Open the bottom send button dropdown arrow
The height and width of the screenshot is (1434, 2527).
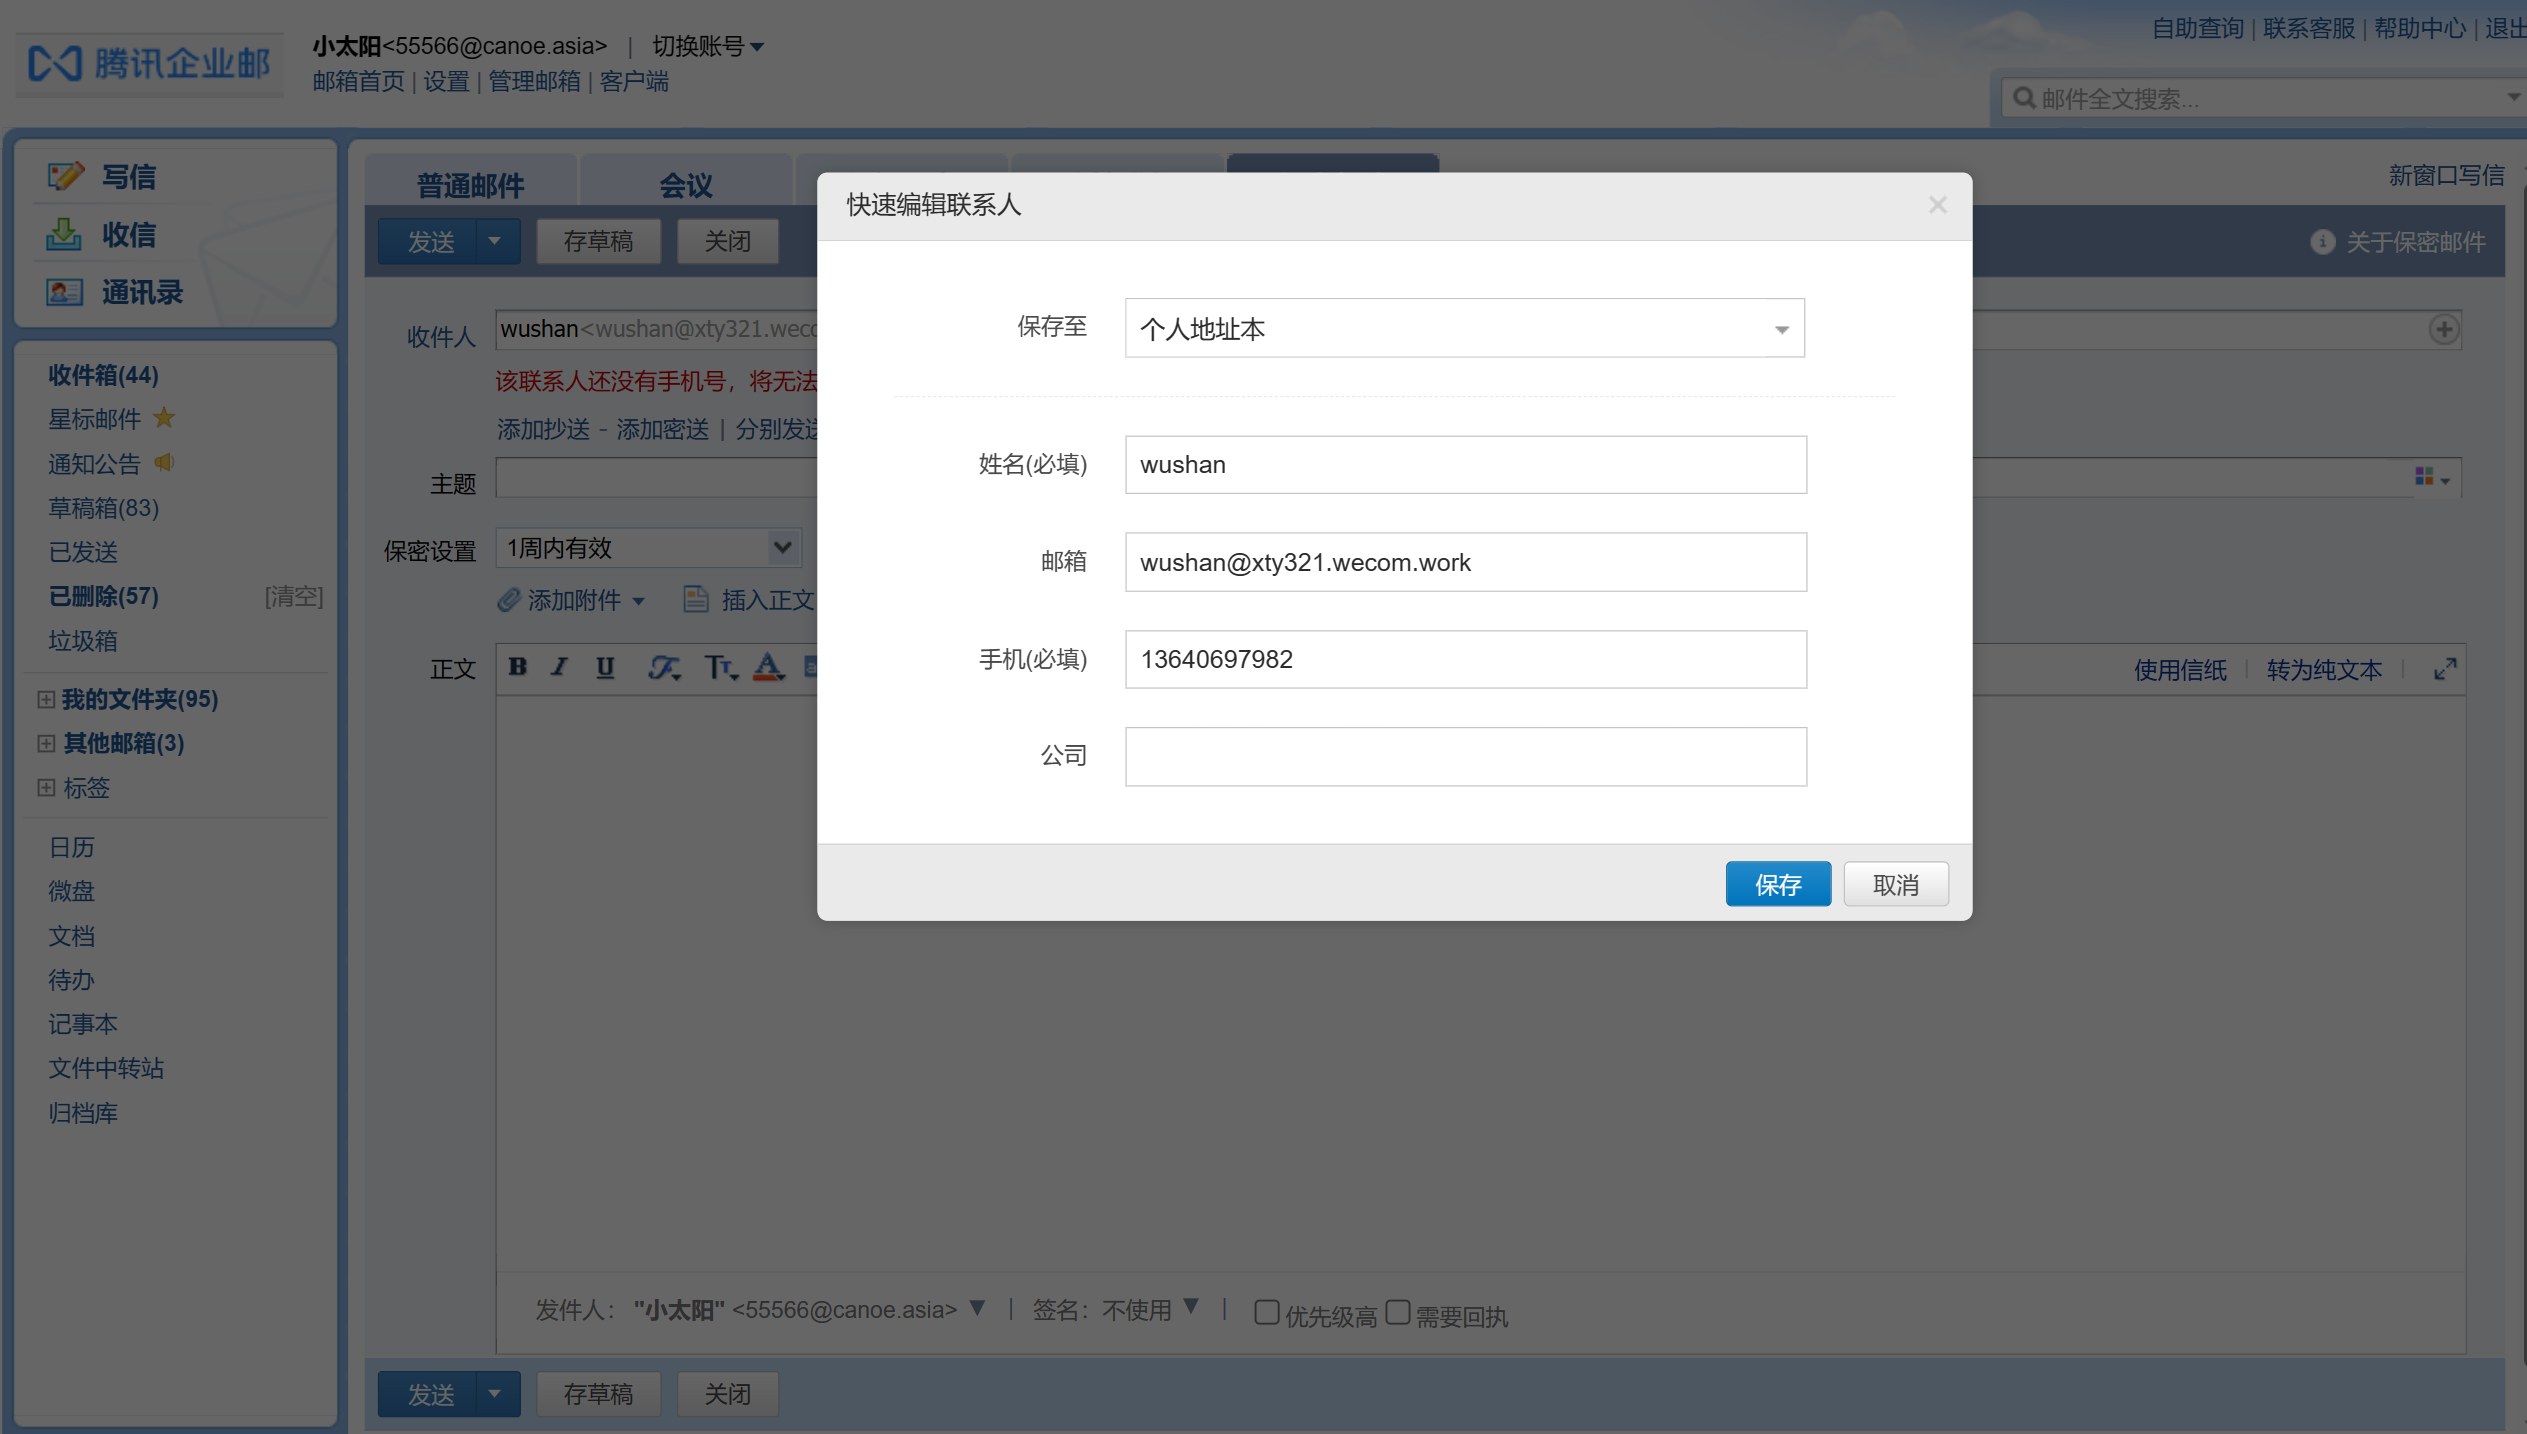click(x=494, y=1393)
